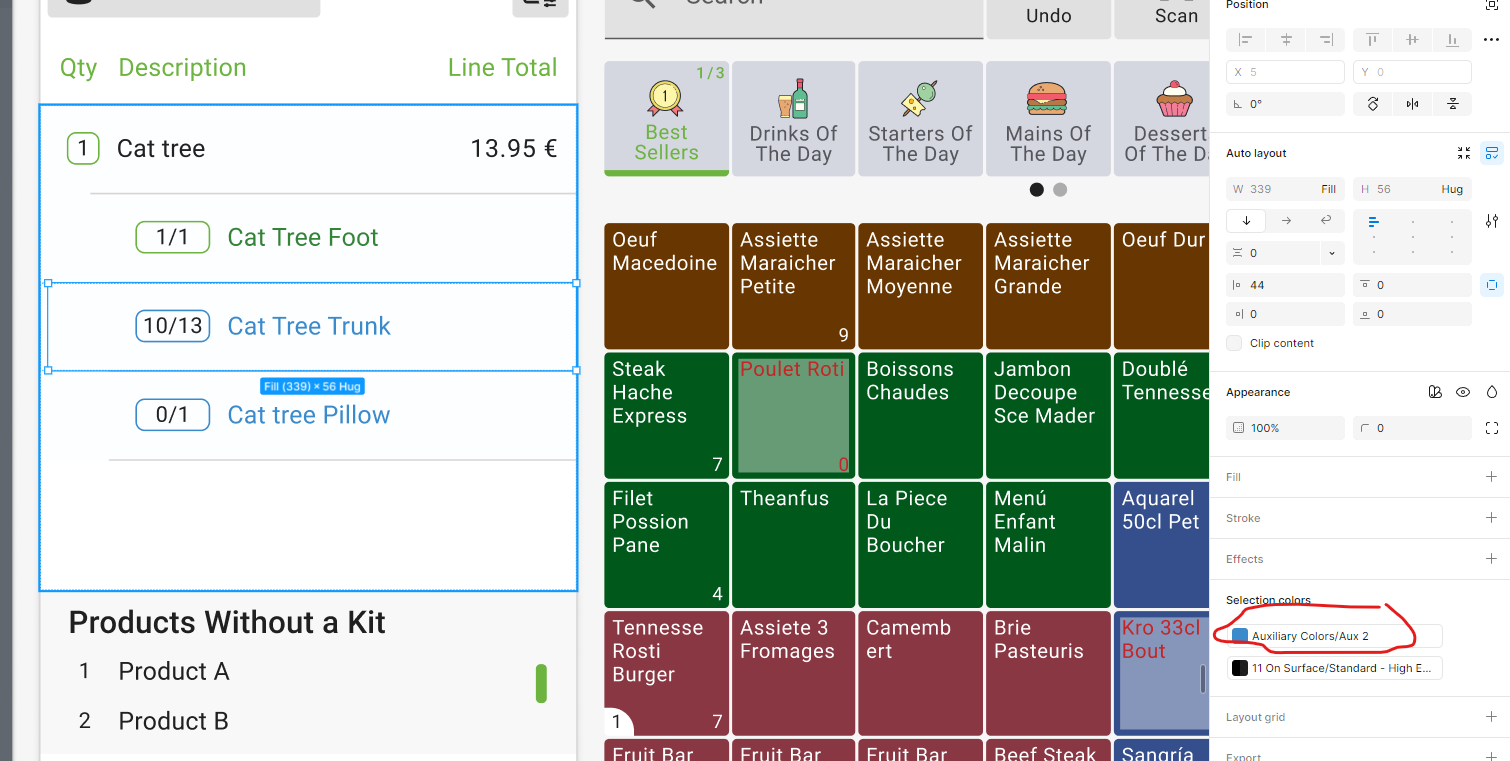Go to the second category page dot
Viewport: 1510px width, 761px height.
tap(1060, 190)
